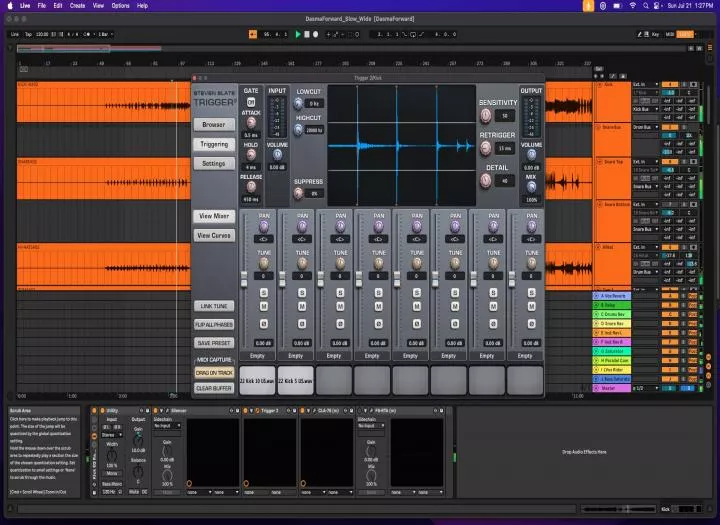Image resolution: width=720 pixels, height=525 pixels.
Task: Open Spotlight search in the menu bar
Action: 646,6
